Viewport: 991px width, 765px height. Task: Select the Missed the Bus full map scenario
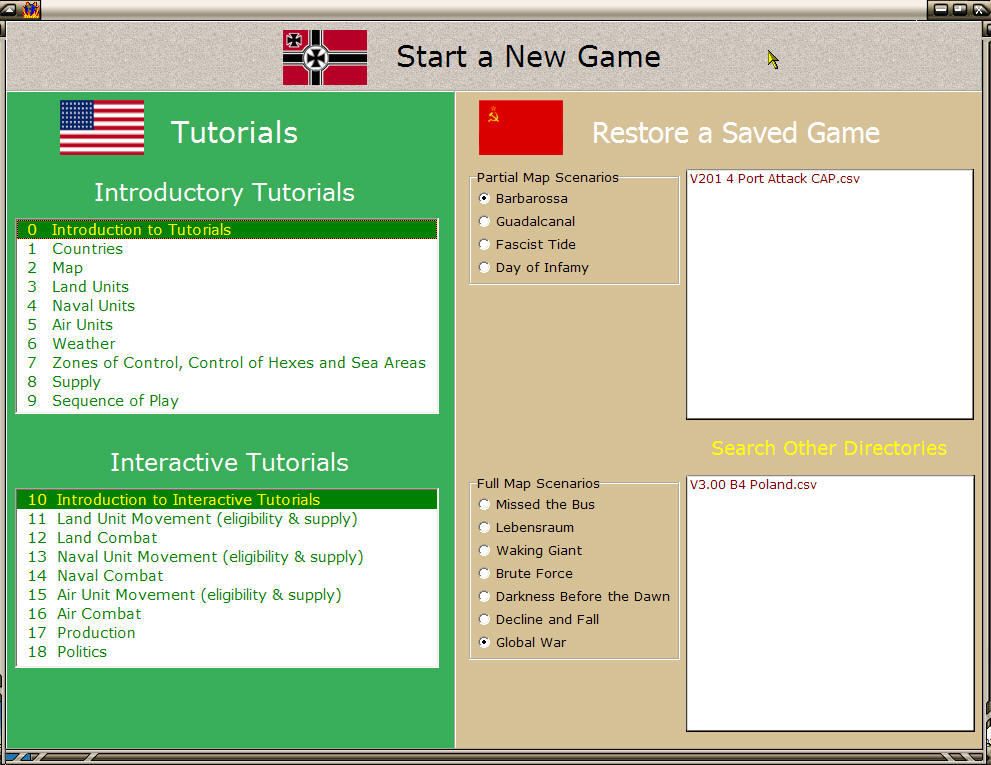tap(484, 504)
